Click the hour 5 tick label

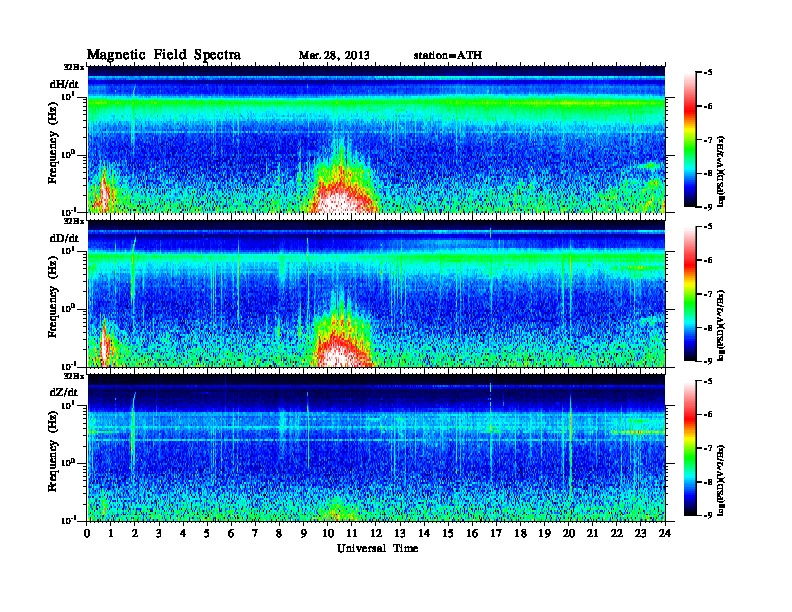tap(207, 533)
